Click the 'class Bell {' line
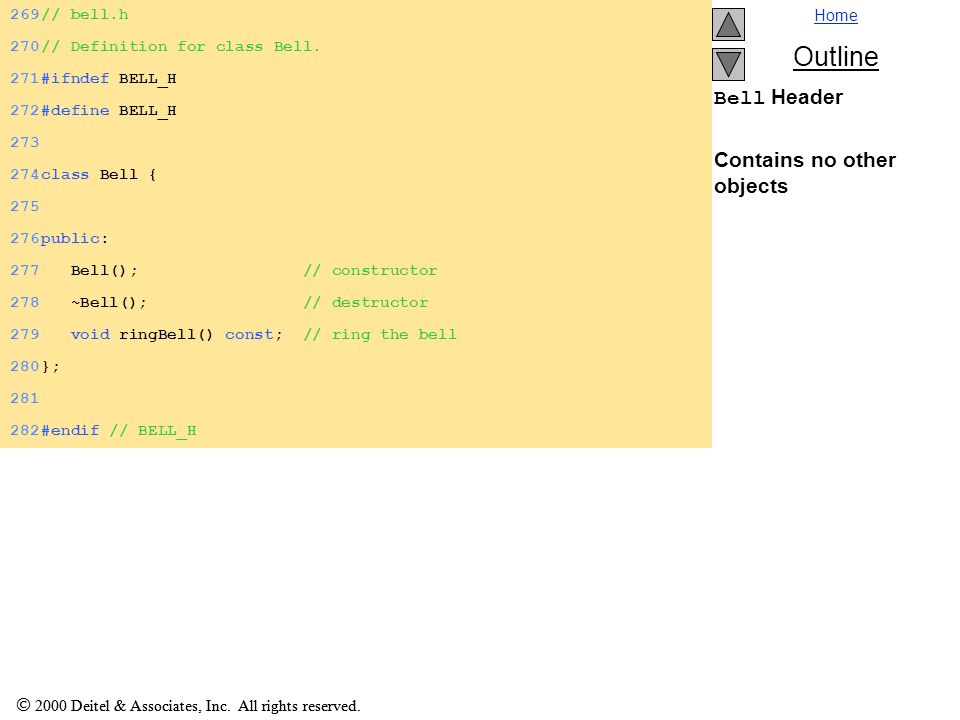 [99, 174]
